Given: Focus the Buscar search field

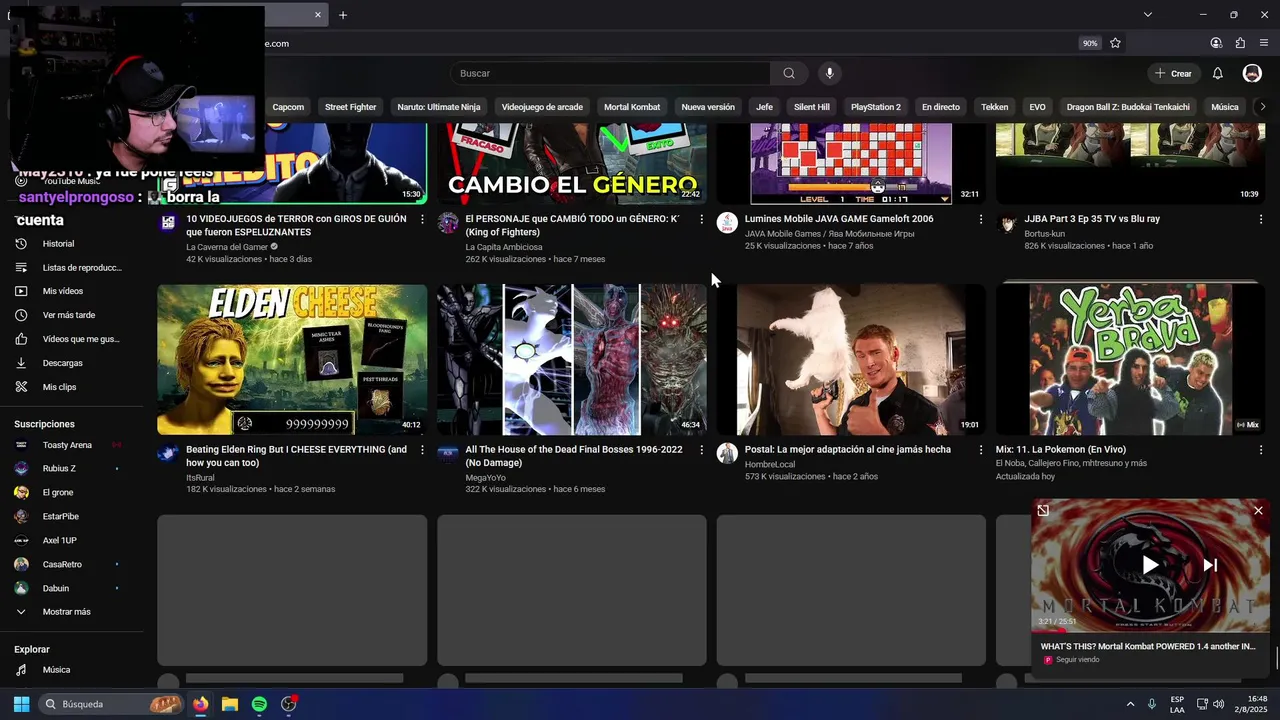Looking at the screenshot, I should (x=610, y=73).
